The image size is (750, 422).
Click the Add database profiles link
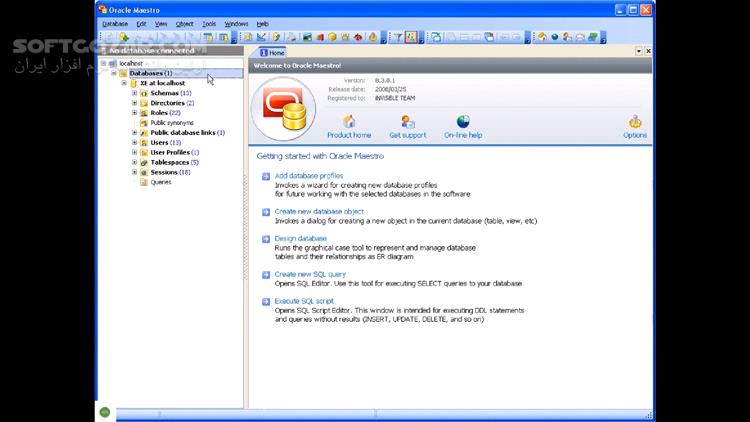309,176
